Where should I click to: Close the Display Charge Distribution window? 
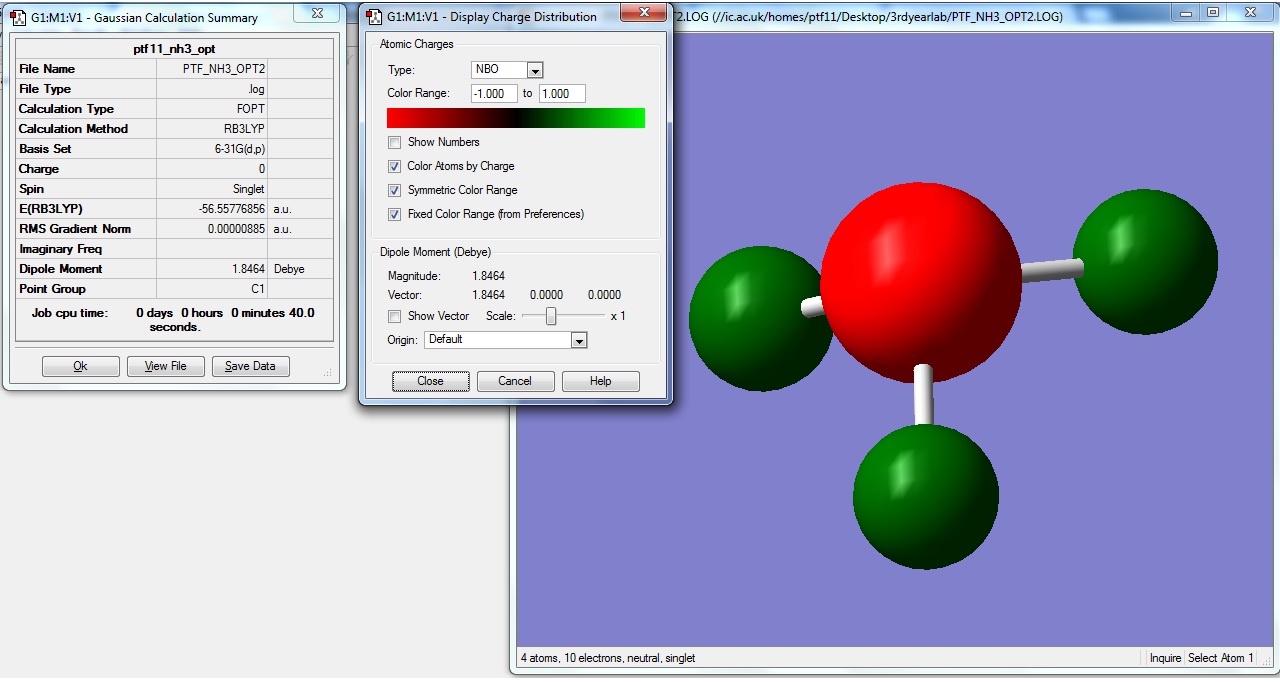(643, 13)
